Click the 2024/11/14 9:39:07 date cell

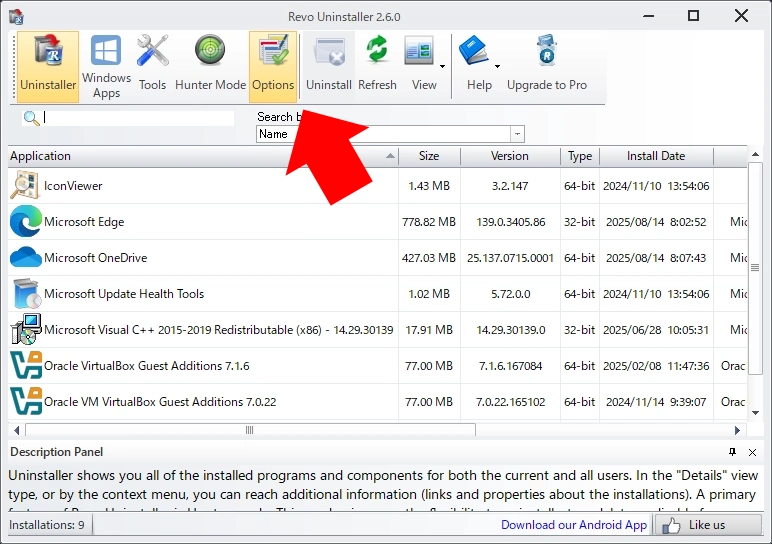pyautogui.click(x=656, y=402)
